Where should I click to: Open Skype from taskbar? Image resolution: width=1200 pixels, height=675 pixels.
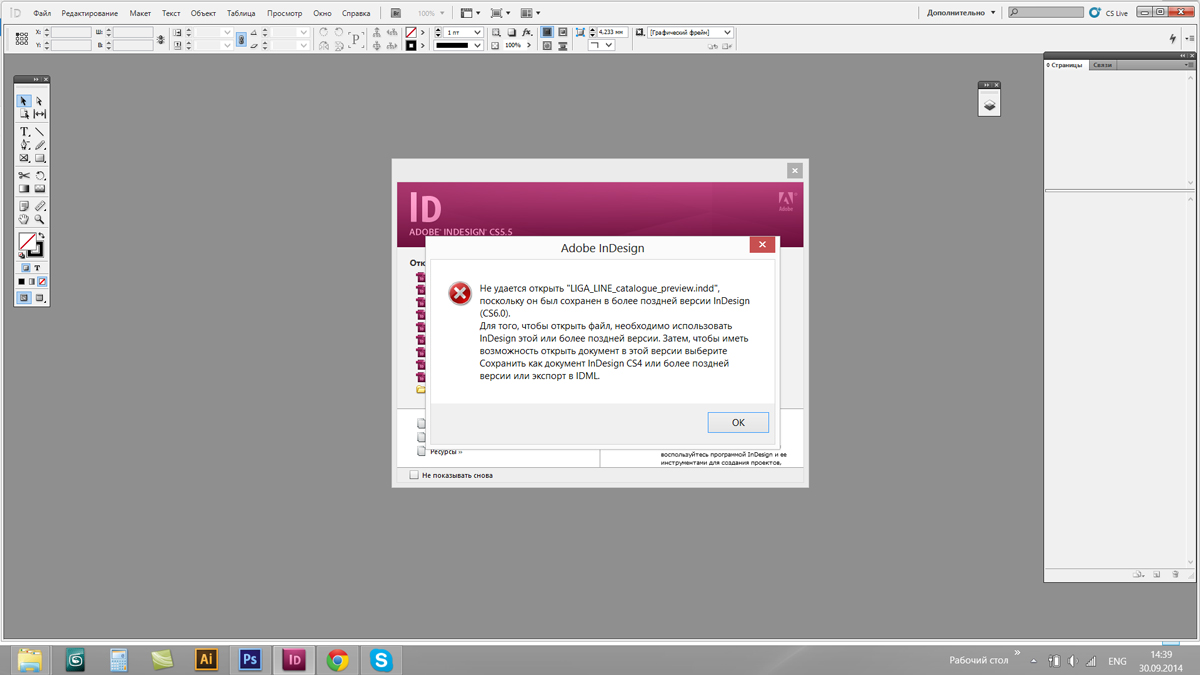click(381, 659)
